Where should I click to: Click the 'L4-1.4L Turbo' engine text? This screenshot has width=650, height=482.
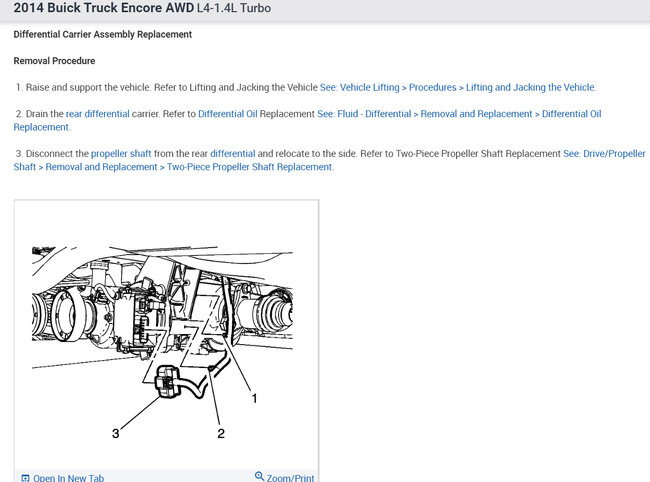(x=234, y=8)
